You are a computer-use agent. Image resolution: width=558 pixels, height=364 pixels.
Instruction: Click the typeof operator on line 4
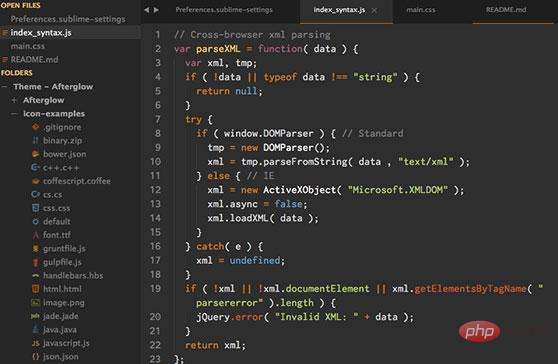(280, 77)
